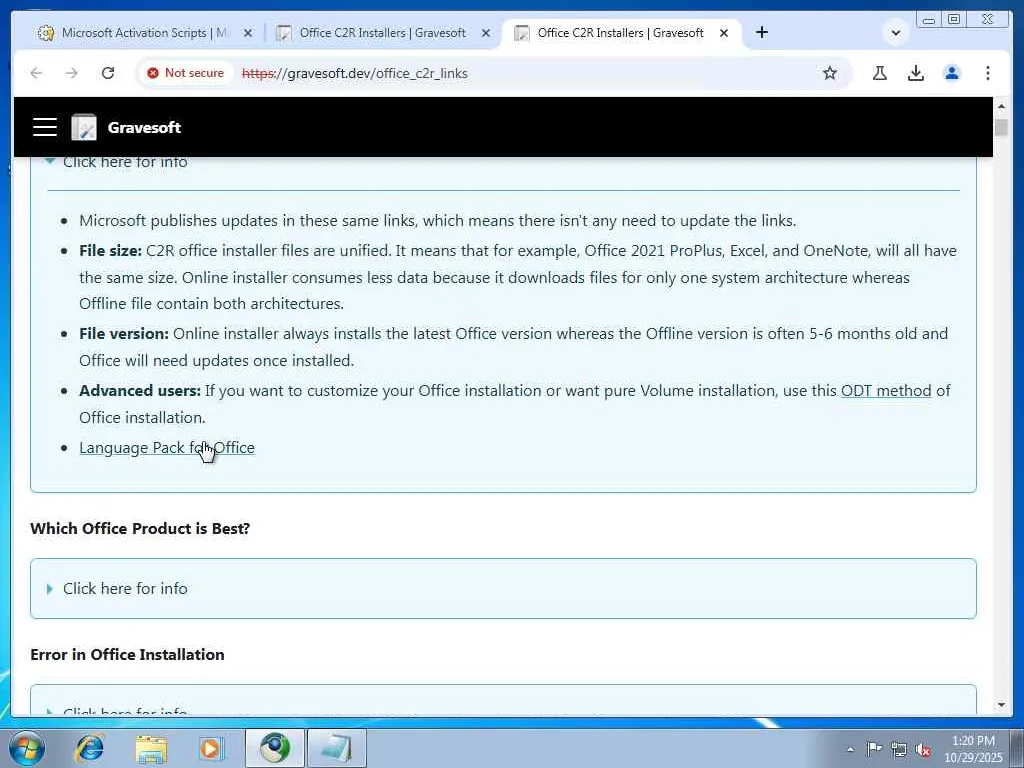Click page scrollbar up arrow

tap(1001, 106)
